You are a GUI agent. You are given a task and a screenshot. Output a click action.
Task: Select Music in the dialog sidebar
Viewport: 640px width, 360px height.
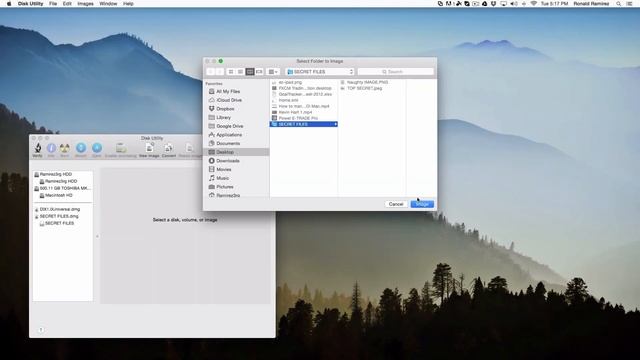coord(222,178)
